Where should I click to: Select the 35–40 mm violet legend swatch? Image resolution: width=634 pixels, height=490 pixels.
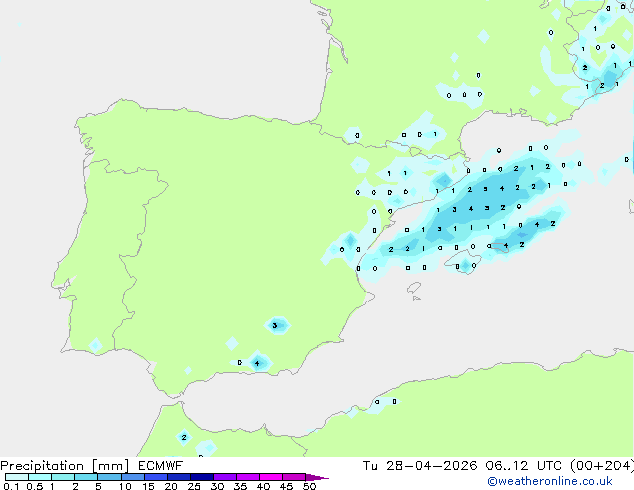point(248,477)
